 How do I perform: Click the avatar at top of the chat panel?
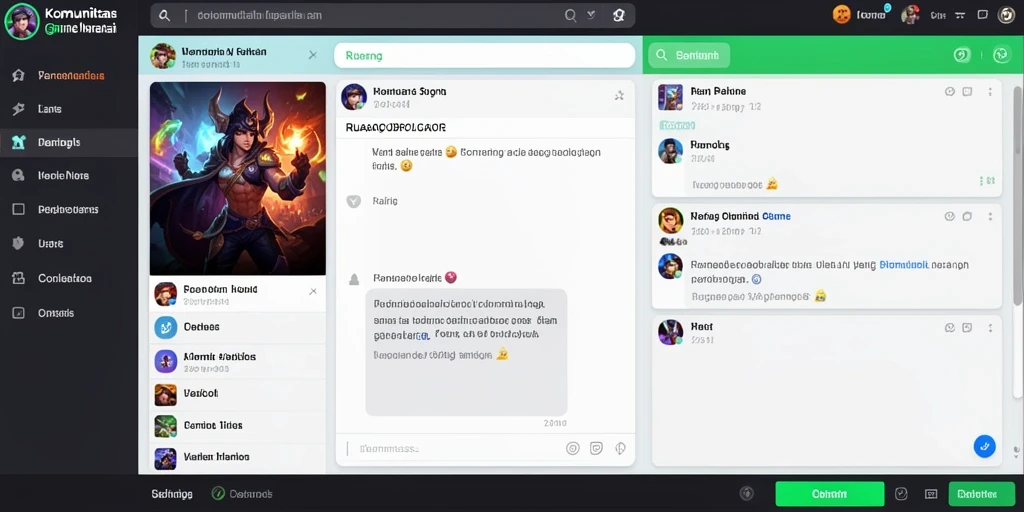pos(354,97)
